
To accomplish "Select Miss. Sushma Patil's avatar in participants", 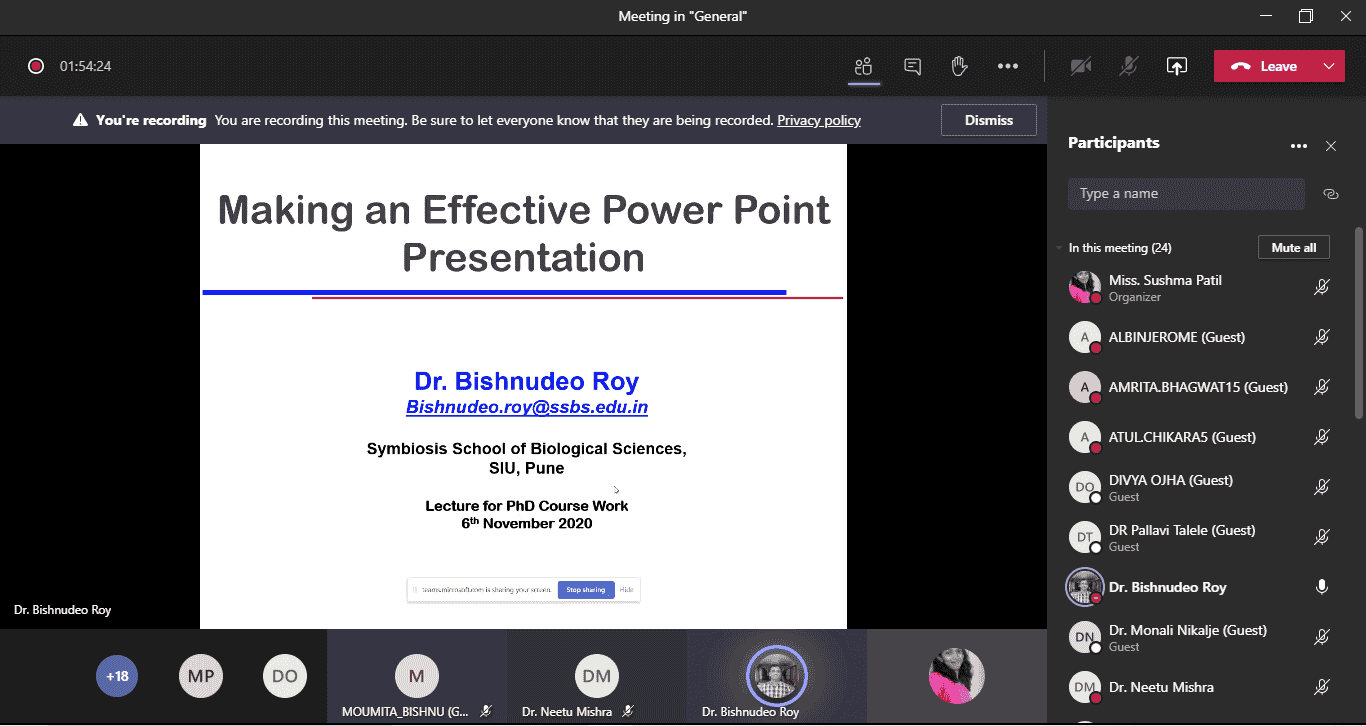I will point(1085,288).
